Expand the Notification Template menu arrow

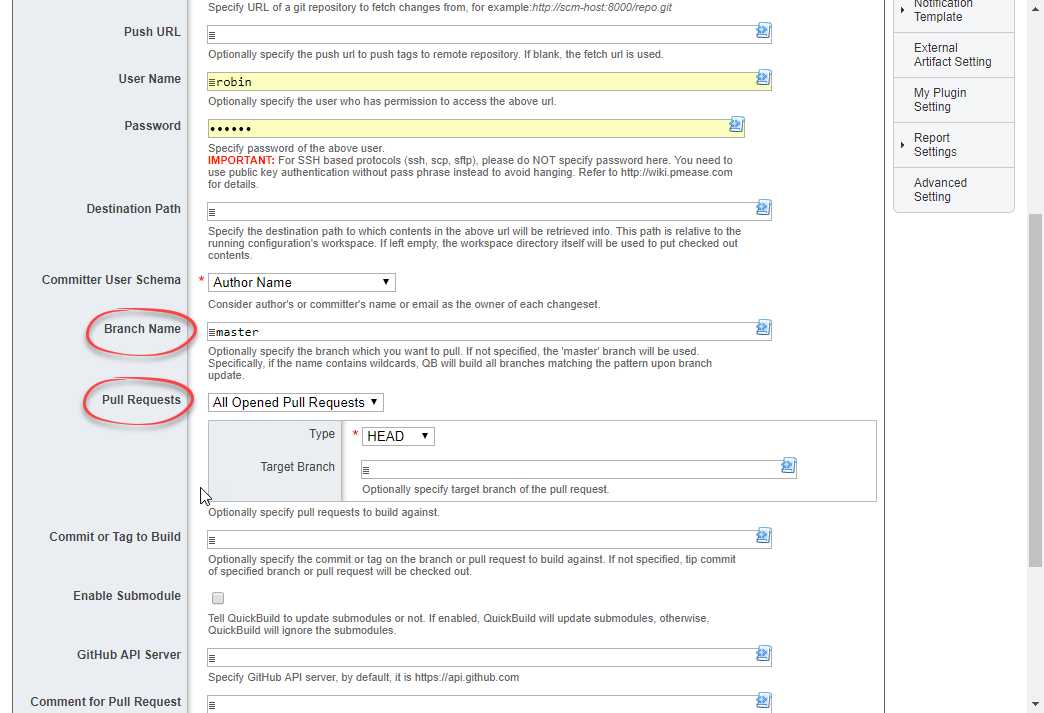(902, 10)
